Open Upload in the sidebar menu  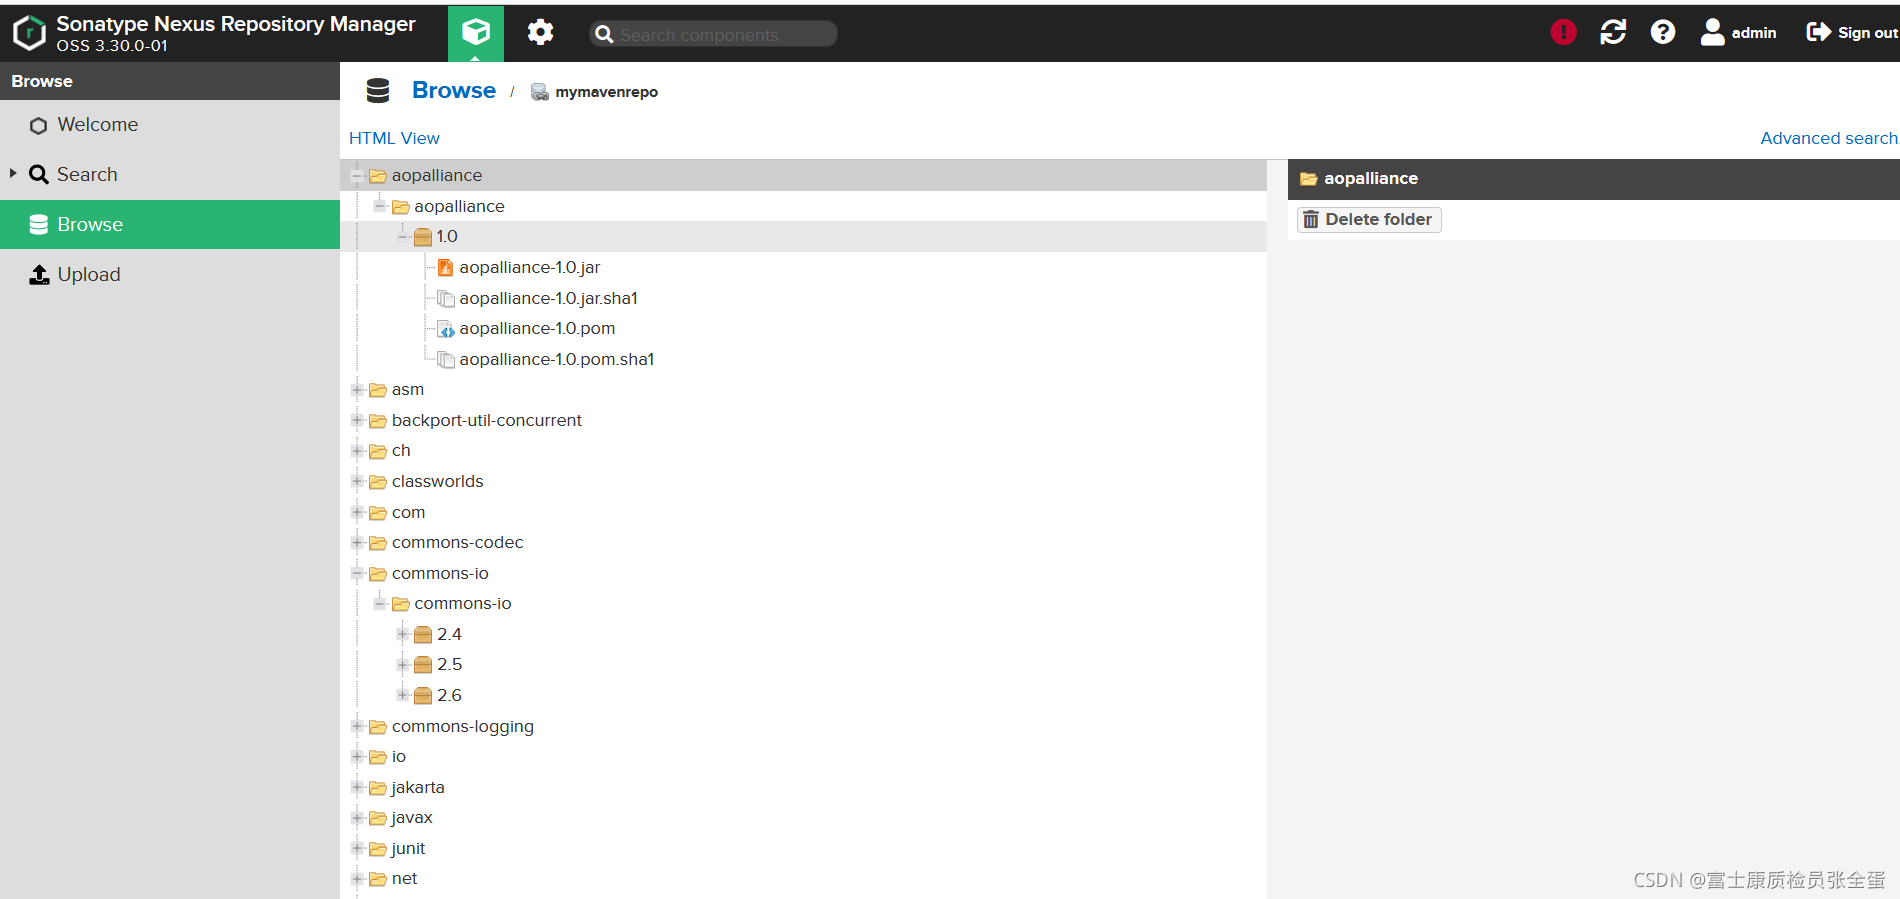click(170, 275)
